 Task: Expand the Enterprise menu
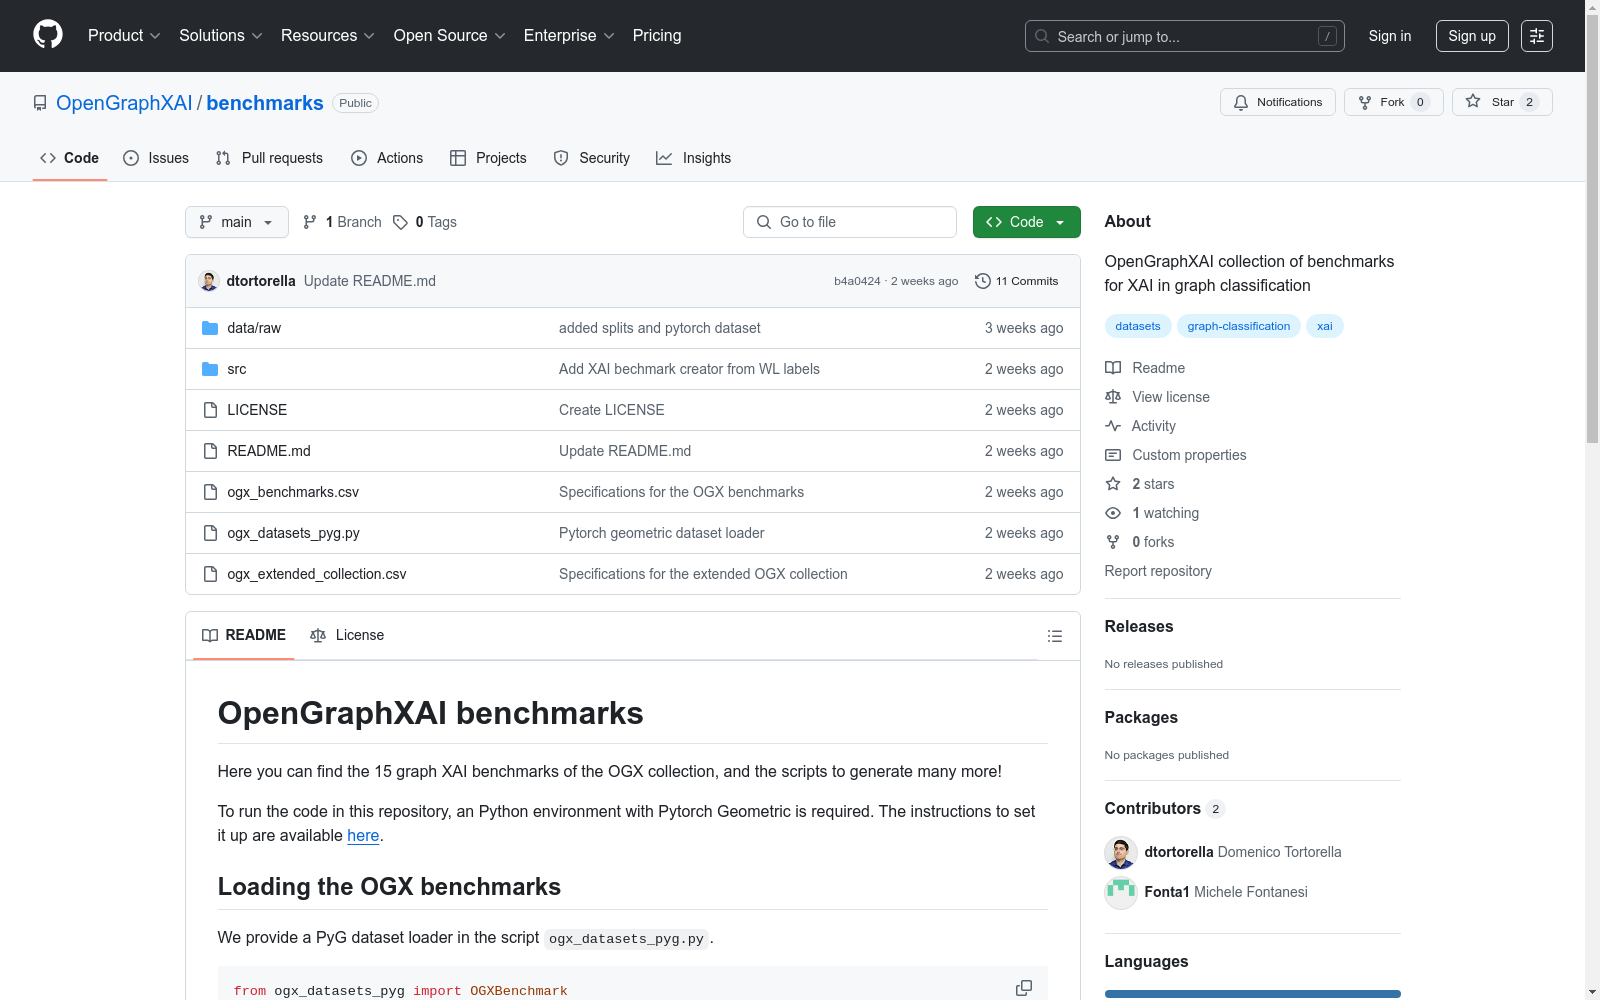(569, 35)
